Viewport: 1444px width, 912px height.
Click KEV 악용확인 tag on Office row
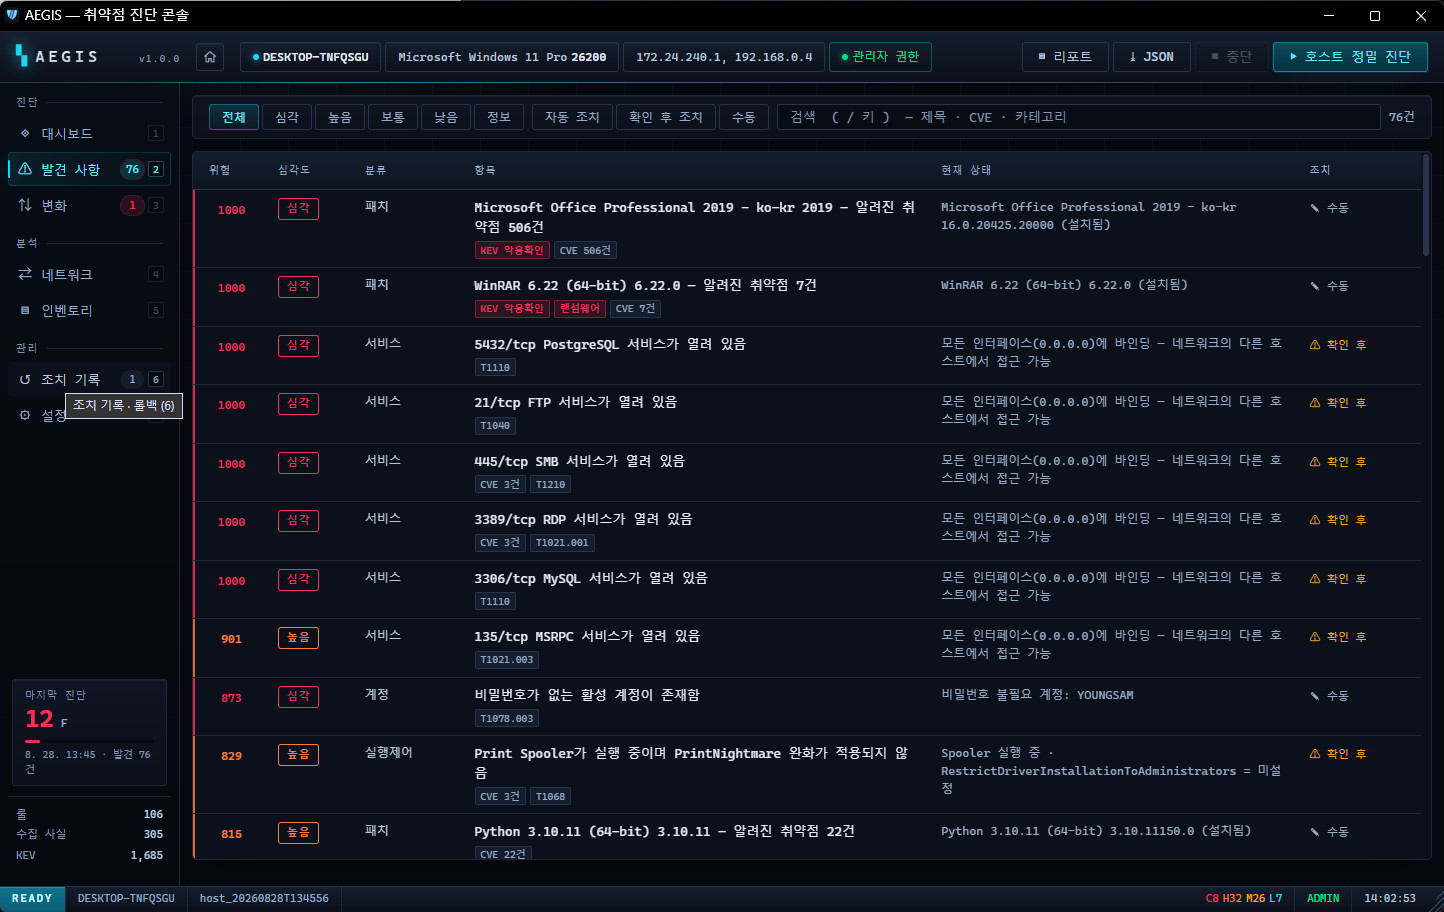point(512,250)
